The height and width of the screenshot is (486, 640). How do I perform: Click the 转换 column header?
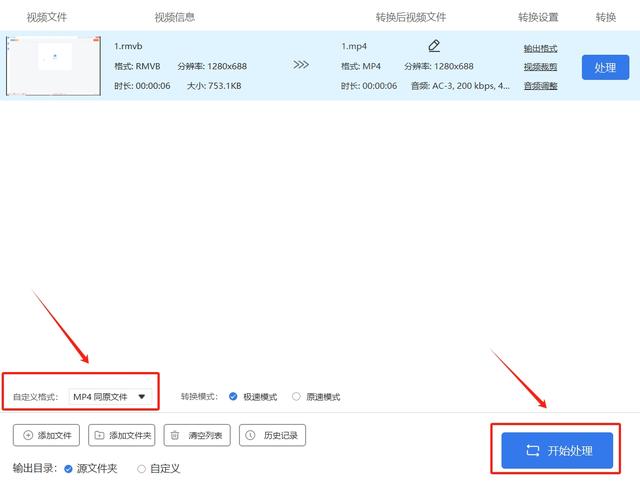(x=606, y=17)
